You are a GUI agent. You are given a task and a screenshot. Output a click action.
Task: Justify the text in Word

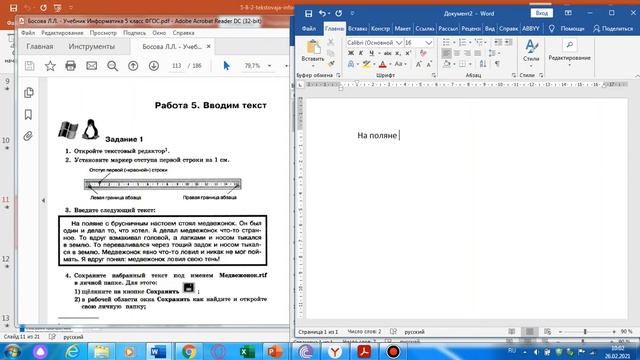pyautogui.click(x=478, y=53)
